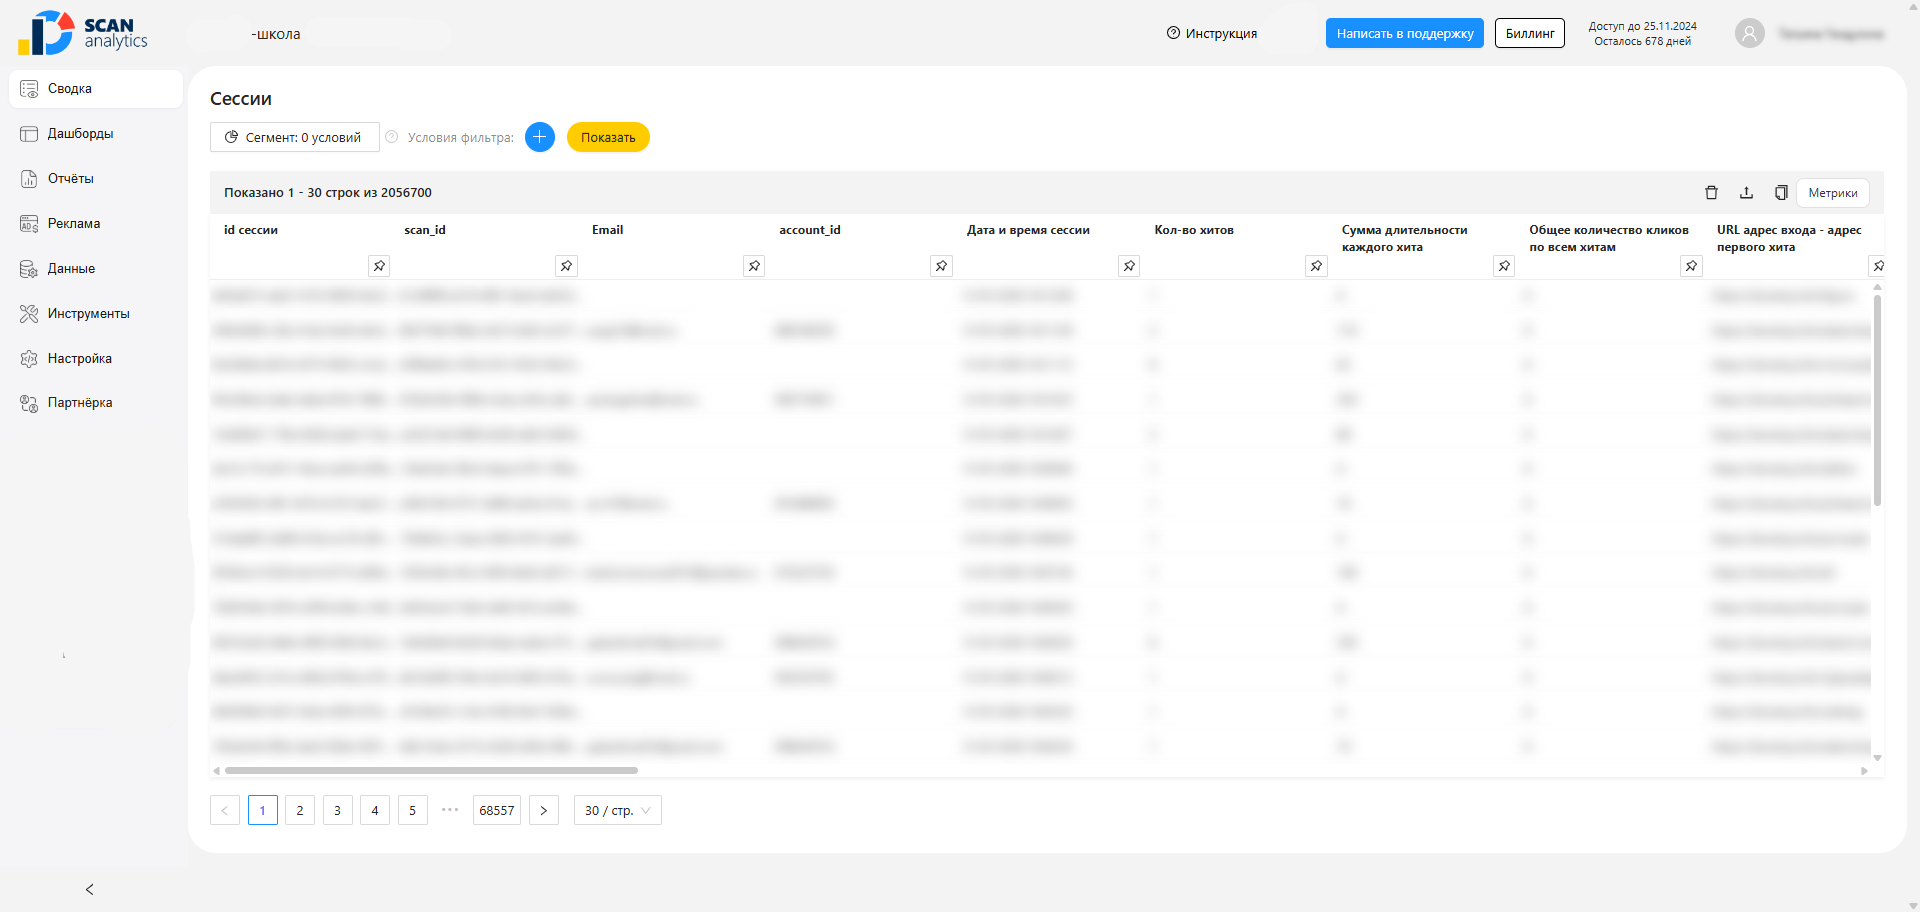
Task: Click table scroll right arrow
Action: point(1864,771)
